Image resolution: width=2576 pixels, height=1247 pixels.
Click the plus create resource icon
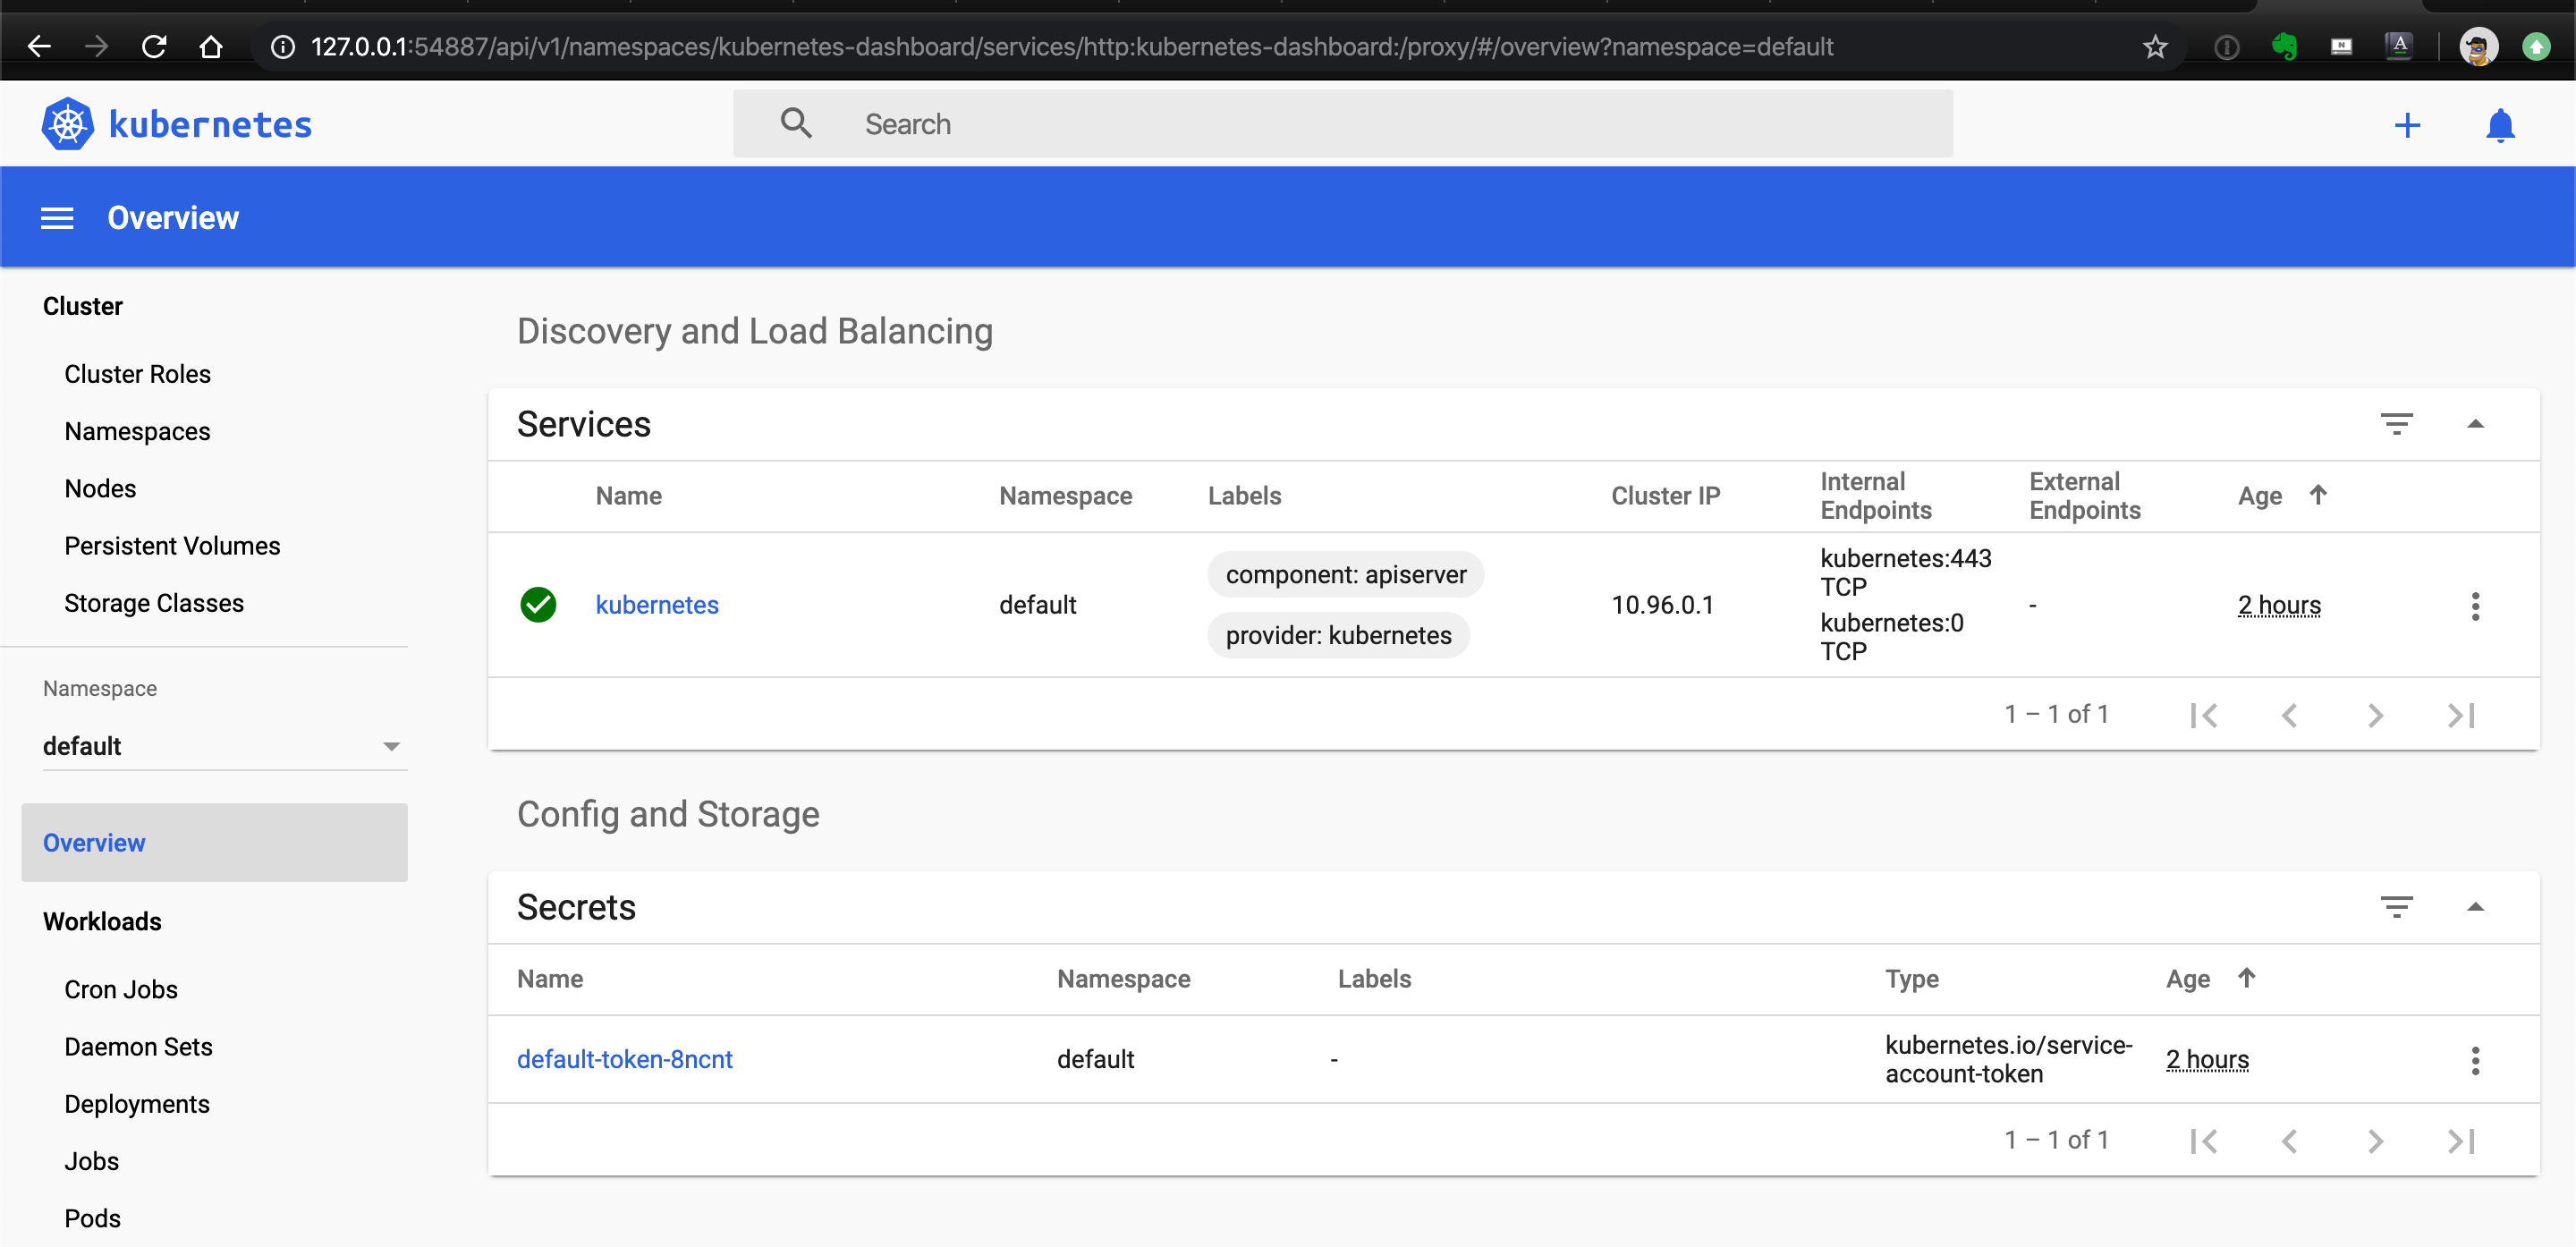pyautogui.click(x=2407, y=125)
